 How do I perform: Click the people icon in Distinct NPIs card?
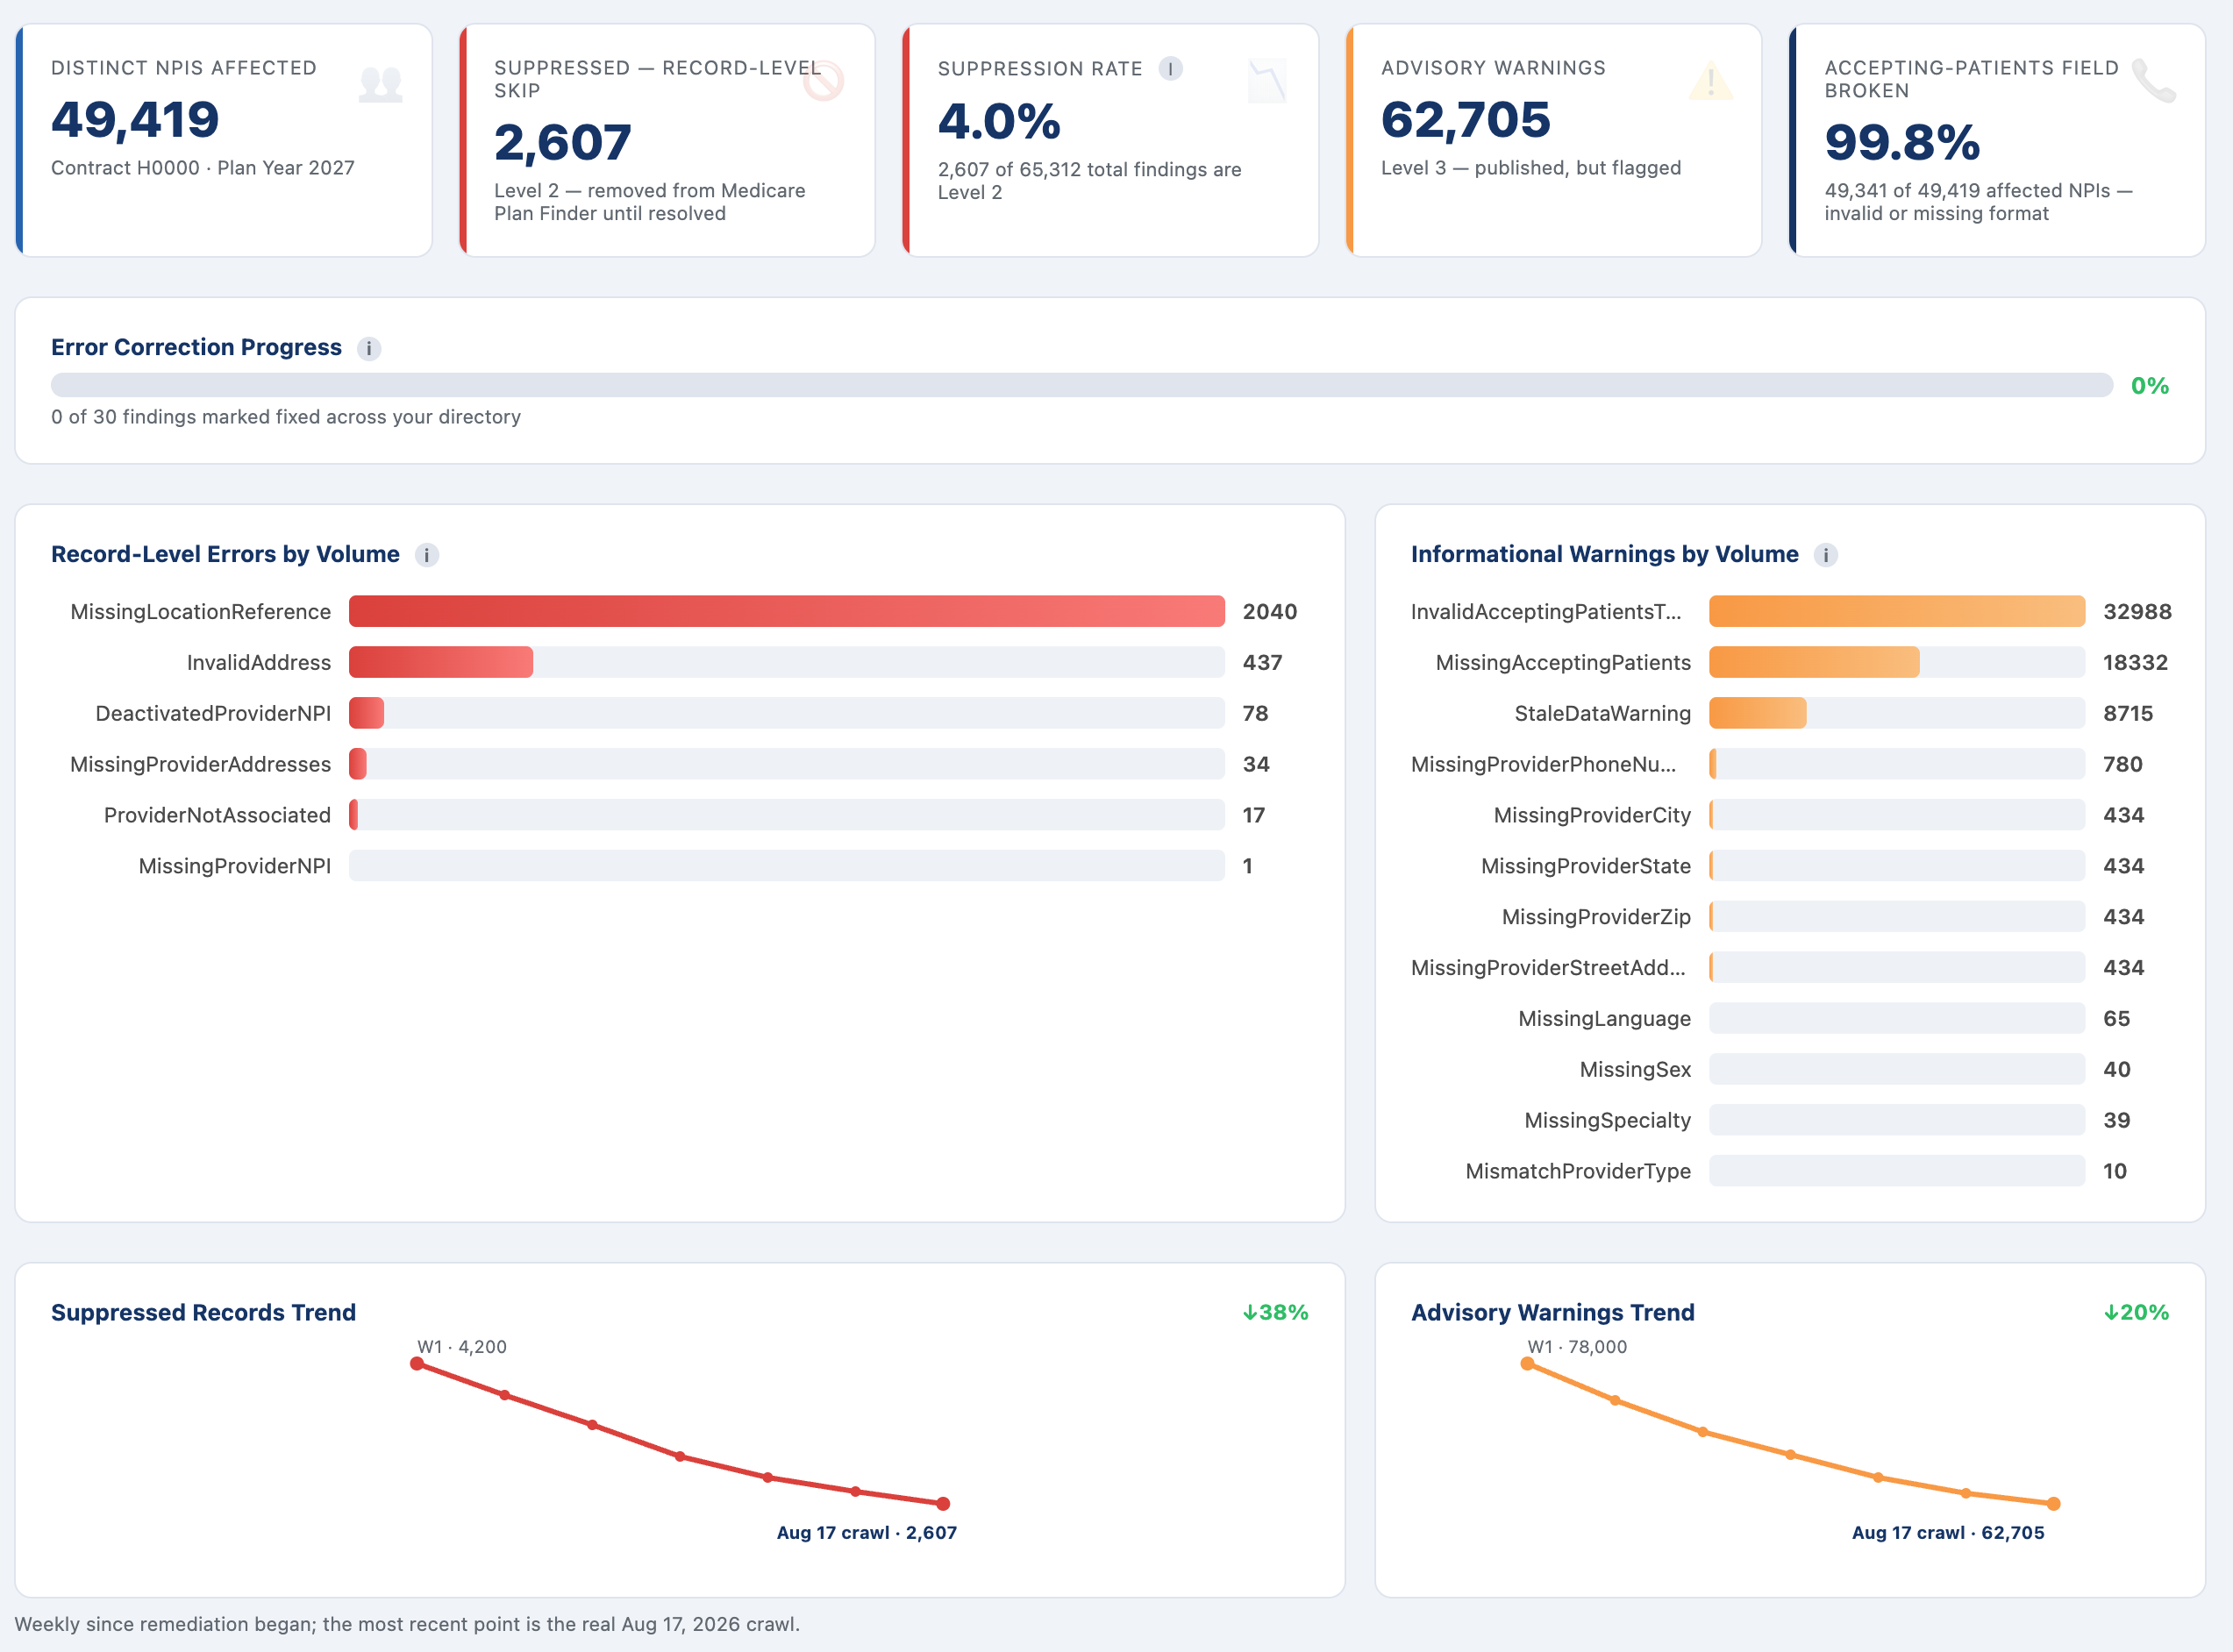tap(381, 84)
